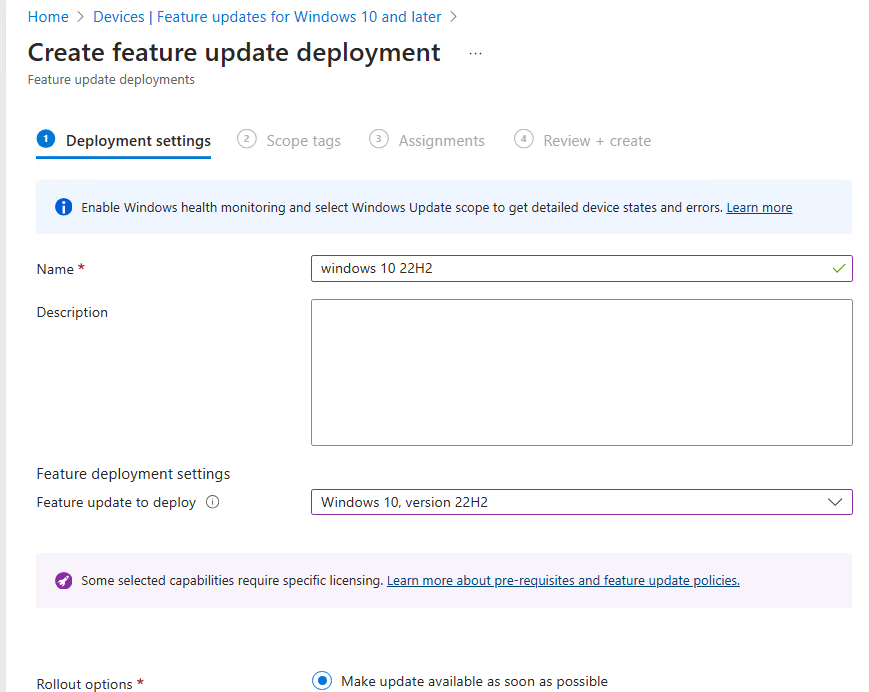Show info tooltip for Feature update to deploy
Viewport: 869px width, 692px height.
213,502
